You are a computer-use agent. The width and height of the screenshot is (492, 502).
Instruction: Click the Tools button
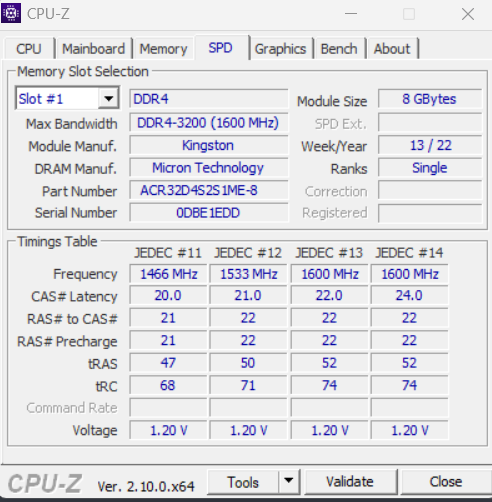243,482
